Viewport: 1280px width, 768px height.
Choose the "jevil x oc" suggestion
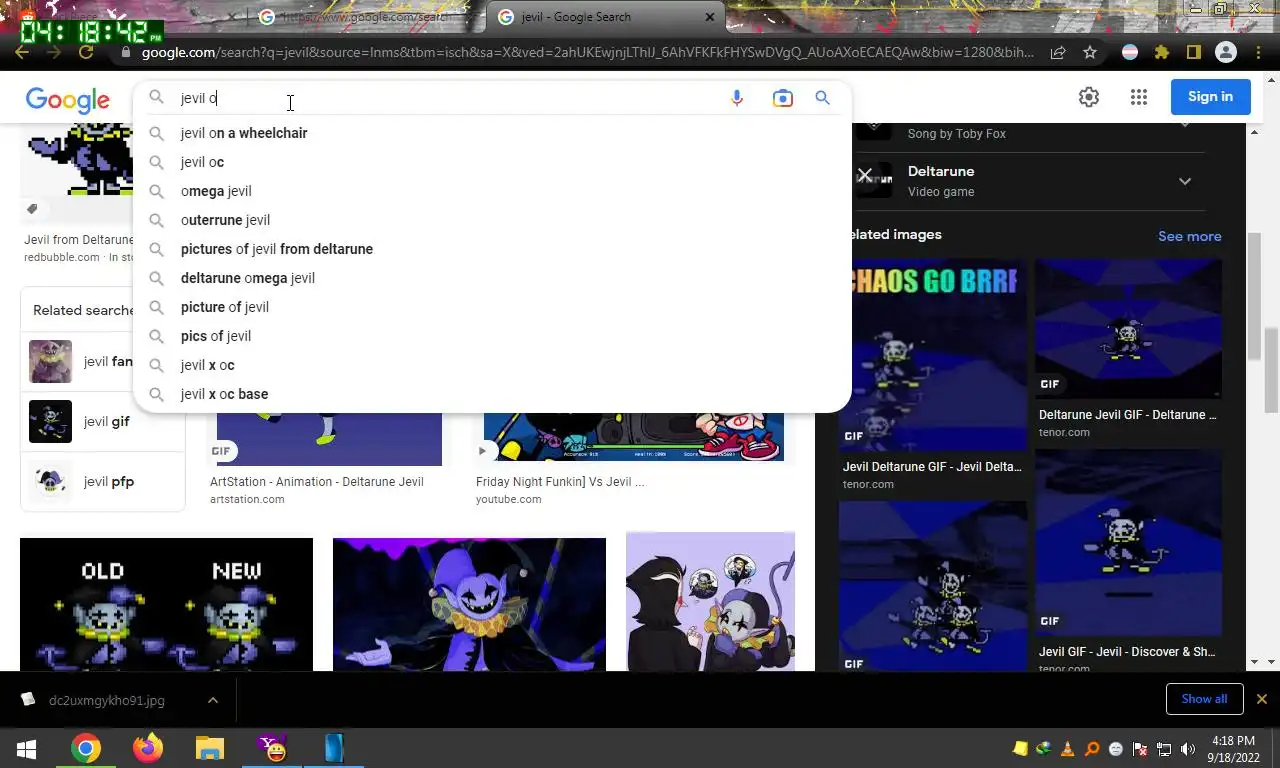point(492,365)
